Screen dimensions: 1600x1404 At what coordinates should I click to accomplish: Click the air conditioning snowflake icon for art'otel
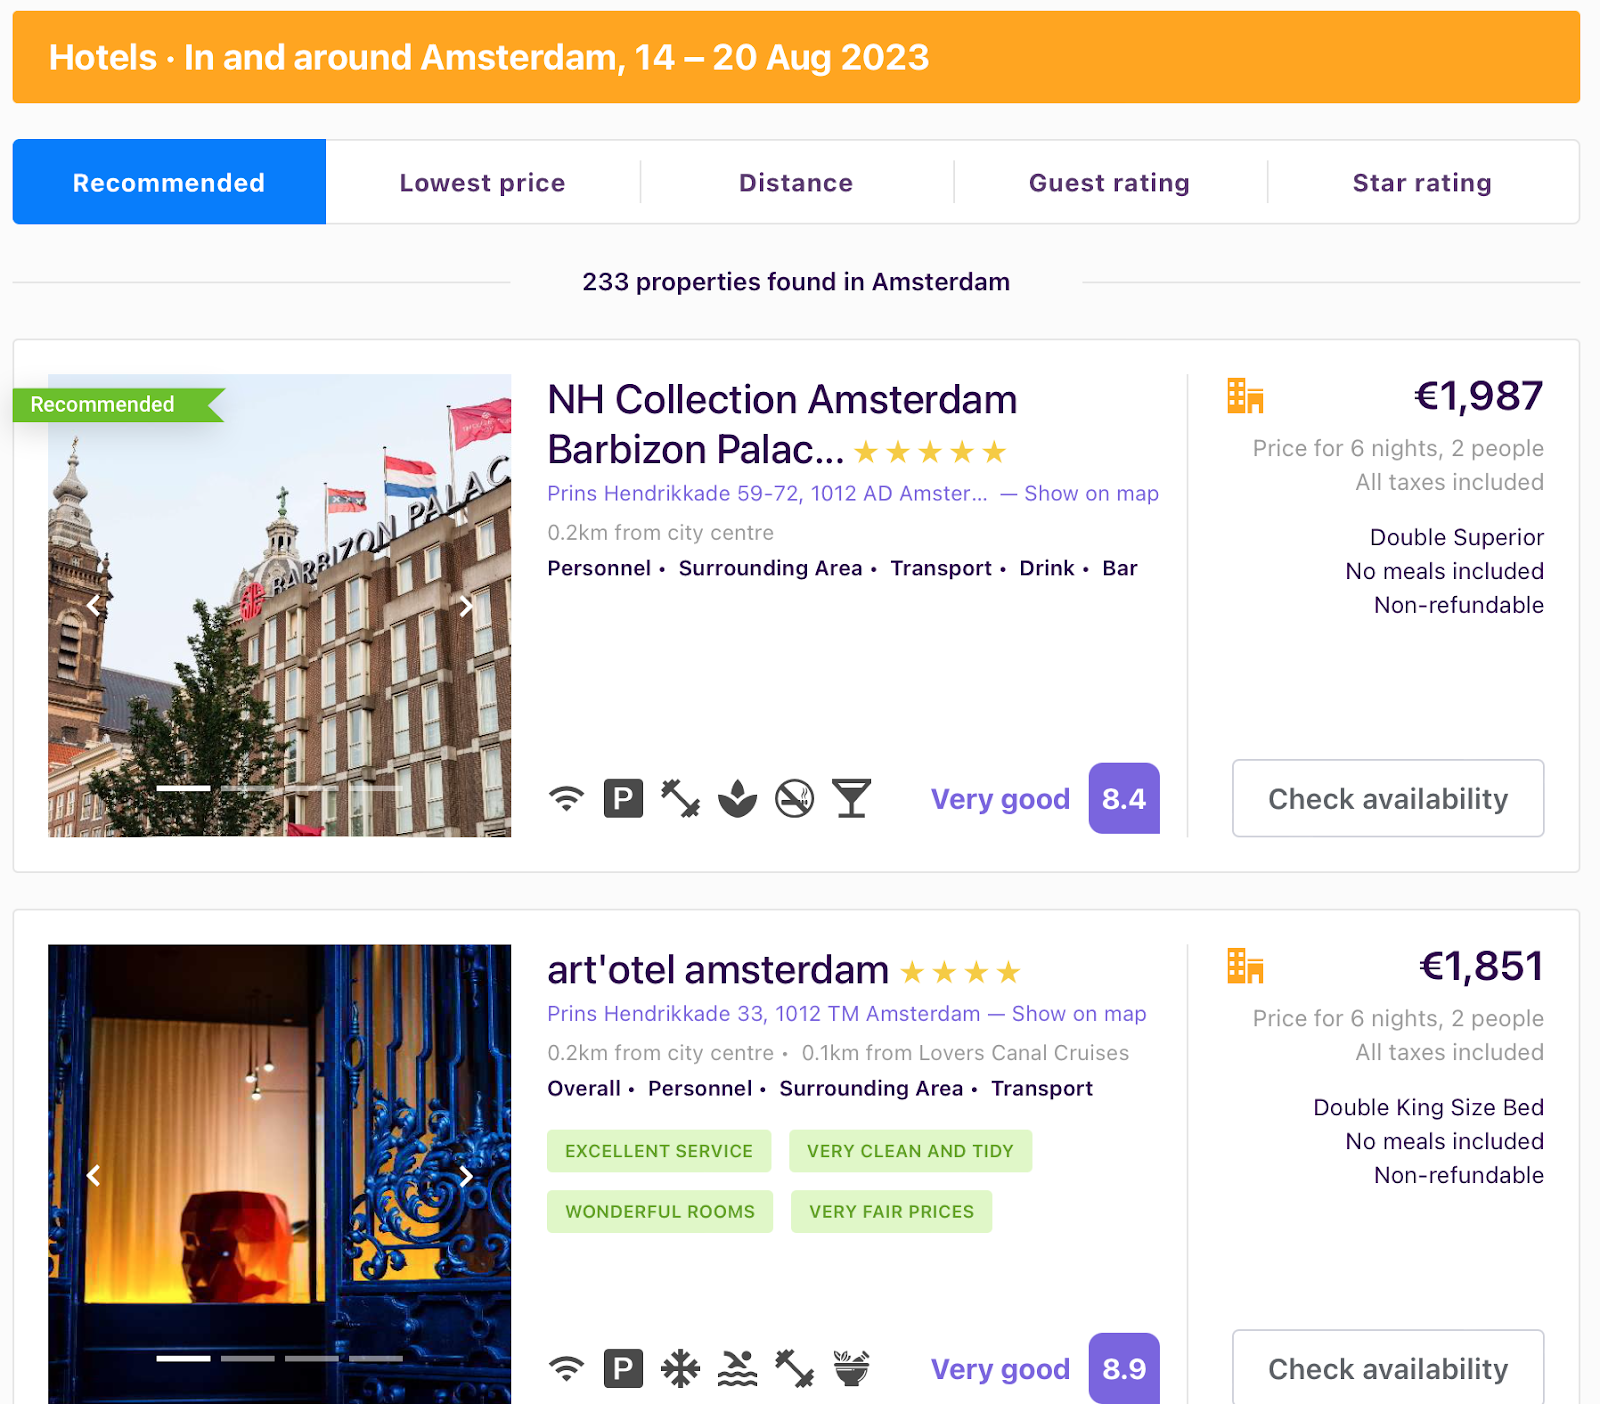(680, 1368)
